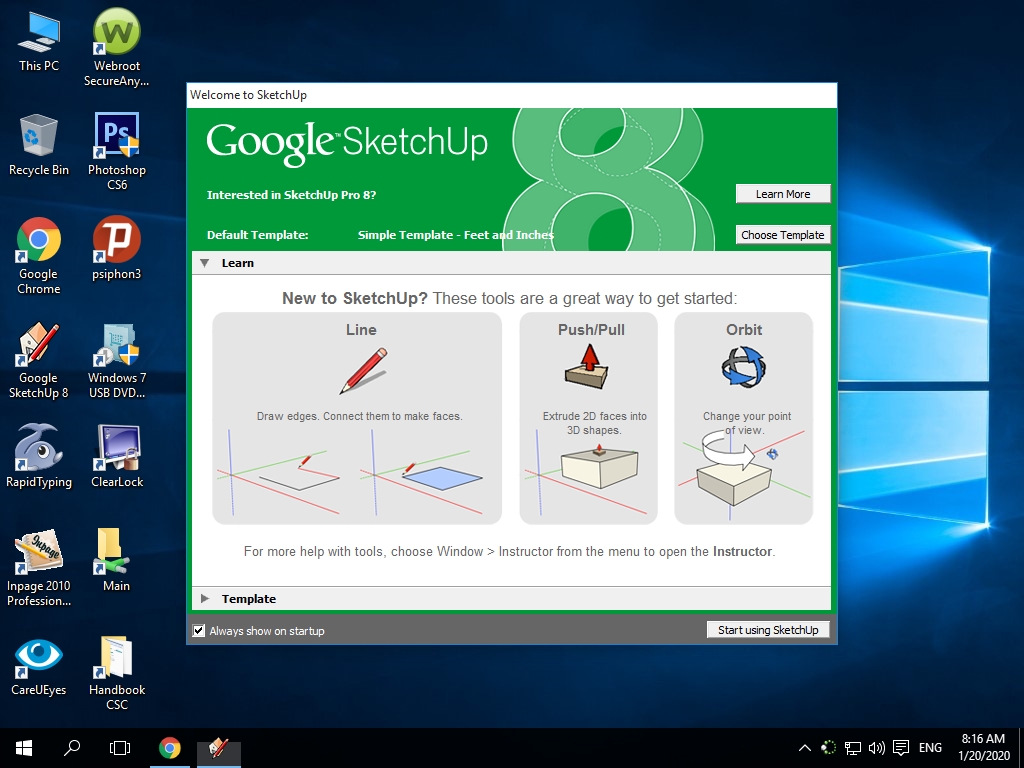This screenshot has height=768, width=1024.
Task: Open ClearLock desktop shortcut
Action: 116,456
